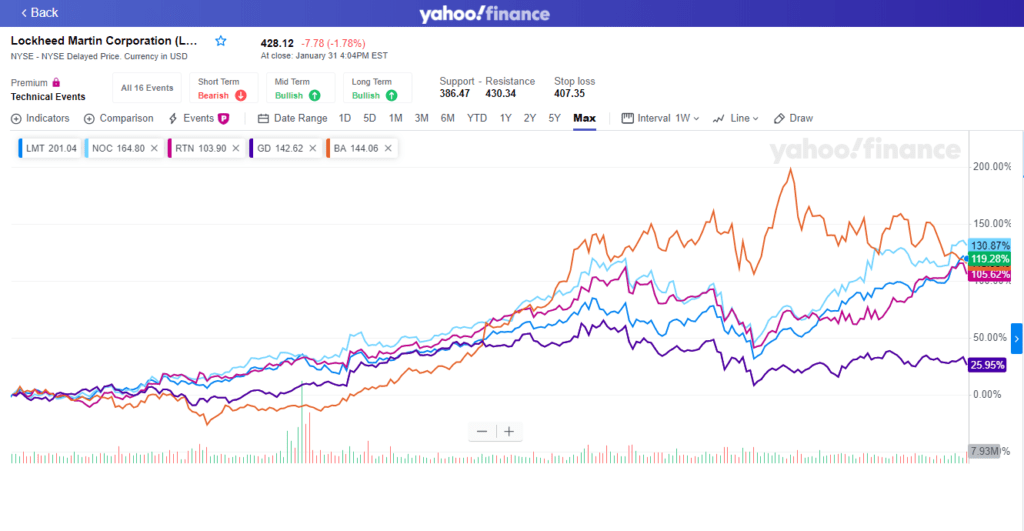This screenshot has width=1024, height=531.
Task: Click the zoom in plus button
Action: [x=509, y=431]
